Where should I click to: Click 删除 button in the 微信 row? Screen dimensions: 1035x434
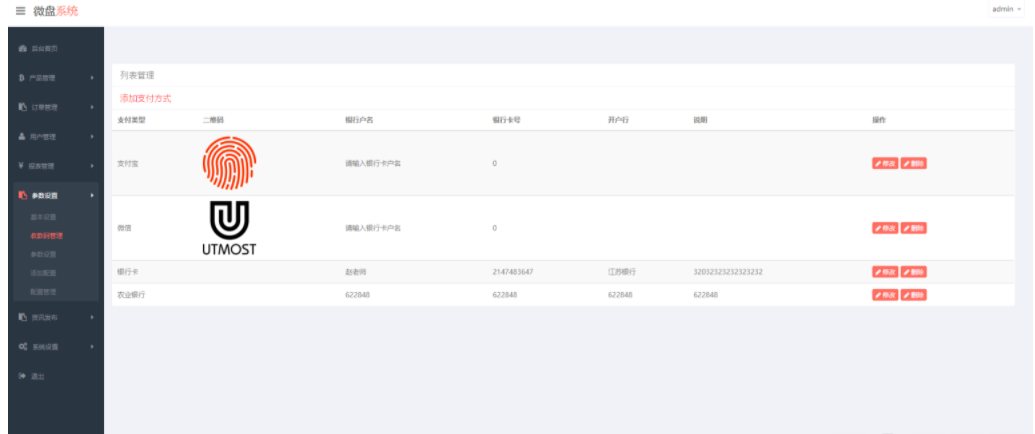914,228
